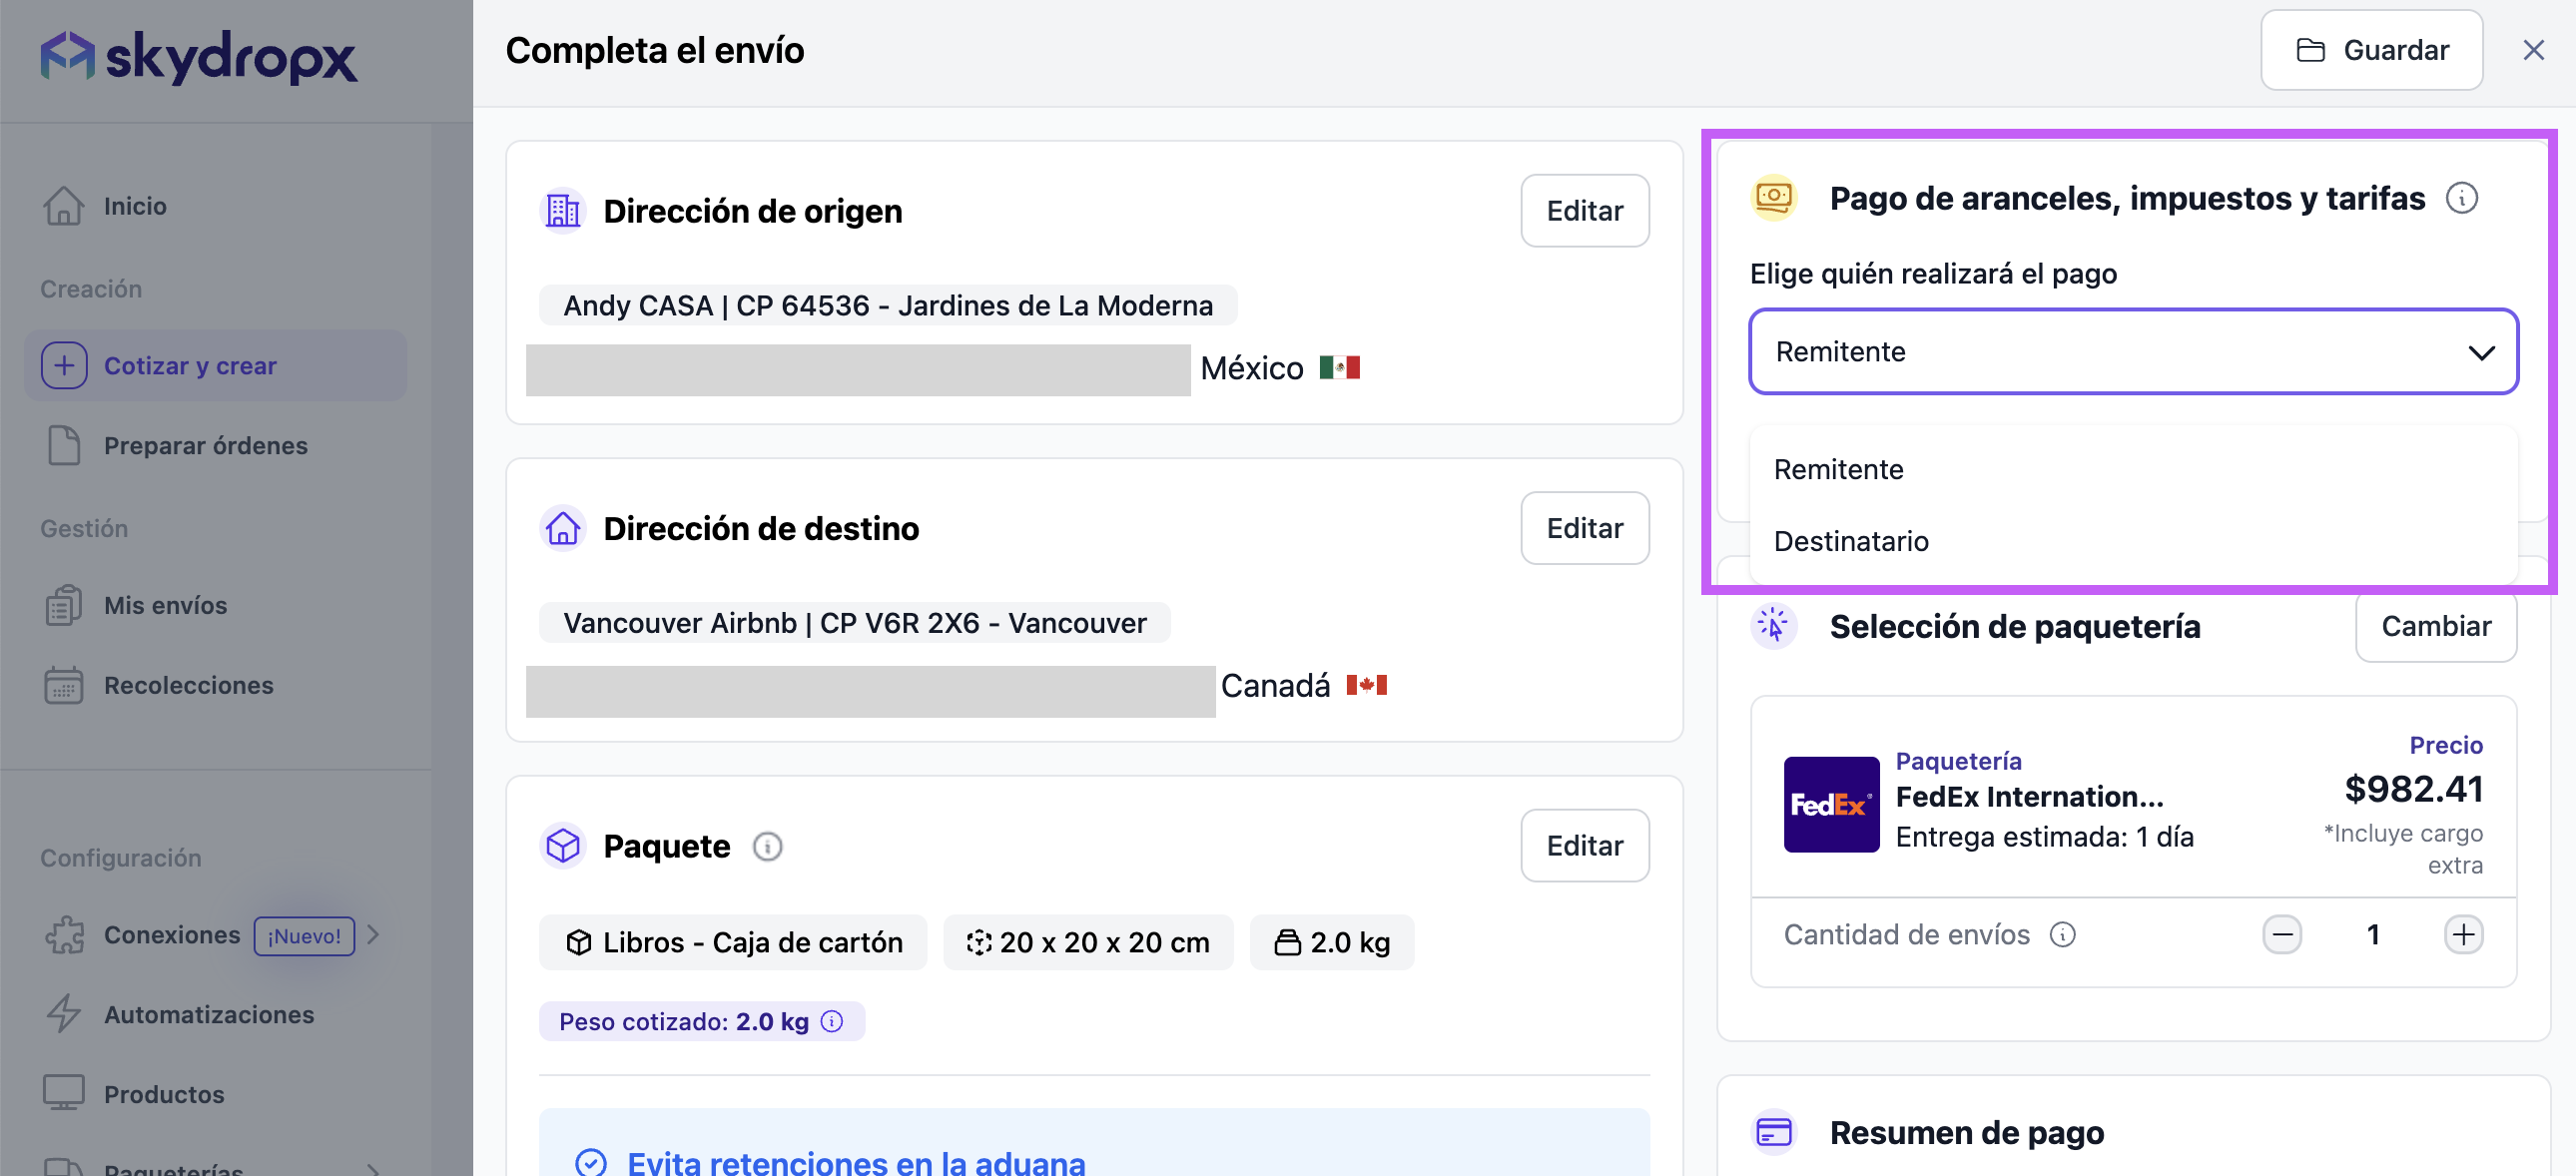
Task: Click info icon beside aranceles heading
Action: (x=2461, y=198)
